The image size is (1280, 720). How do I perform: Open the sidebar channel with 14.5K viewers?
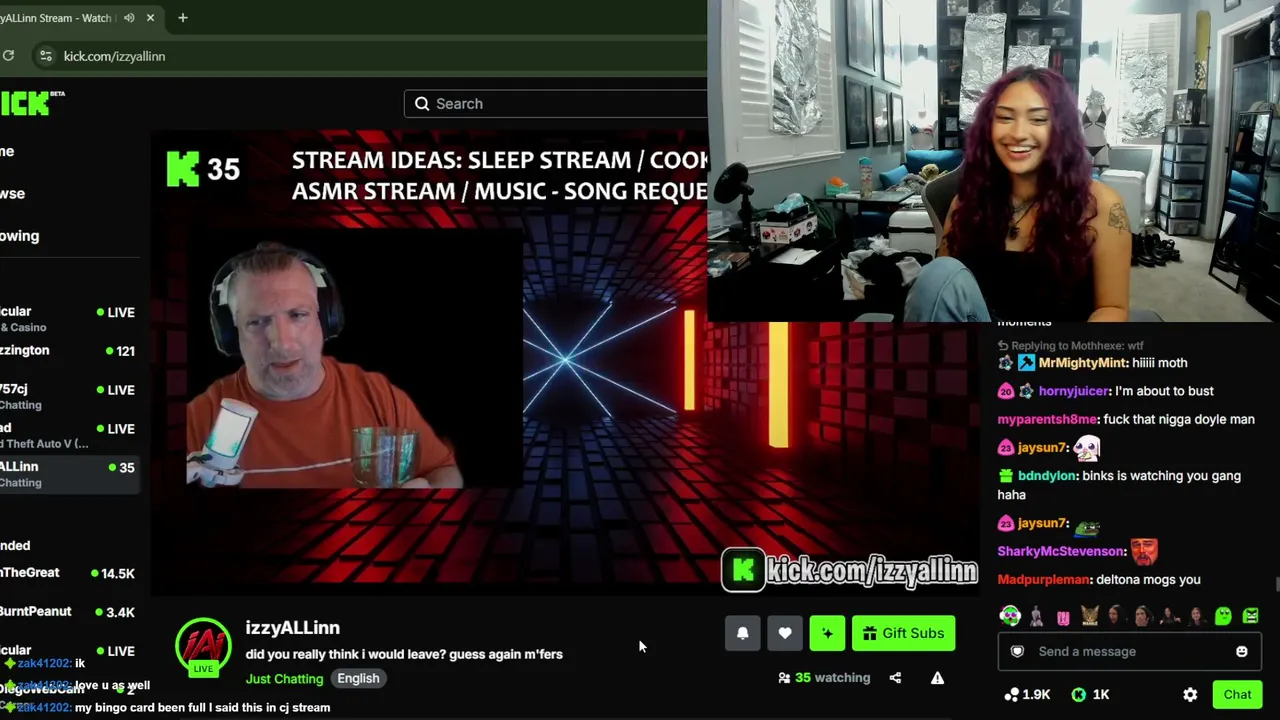[x=69, y=573]
